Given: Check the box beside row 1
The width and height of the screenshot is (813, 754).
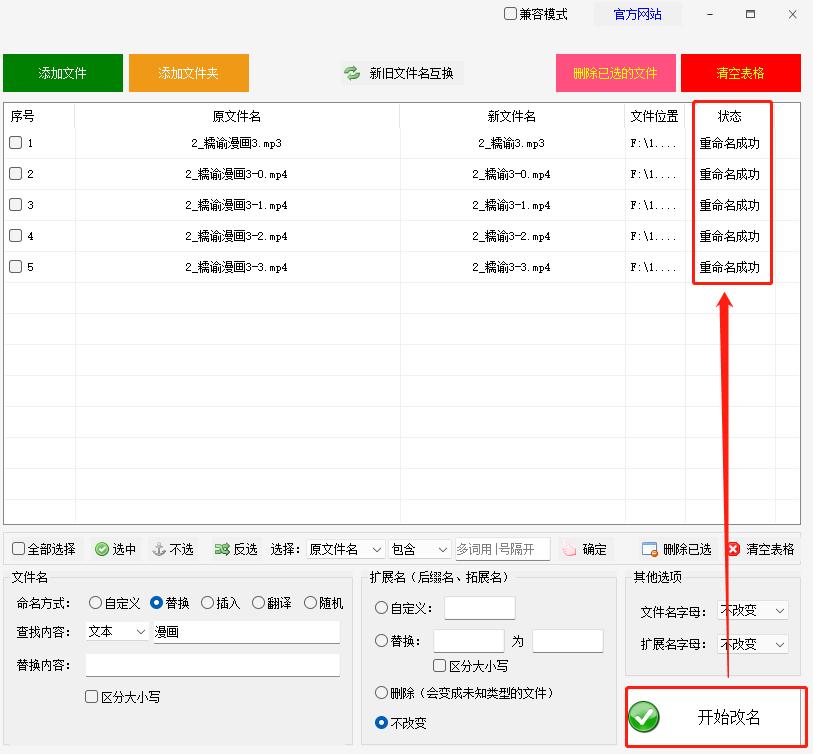Looking at the screenshot, I should (15, 142).
